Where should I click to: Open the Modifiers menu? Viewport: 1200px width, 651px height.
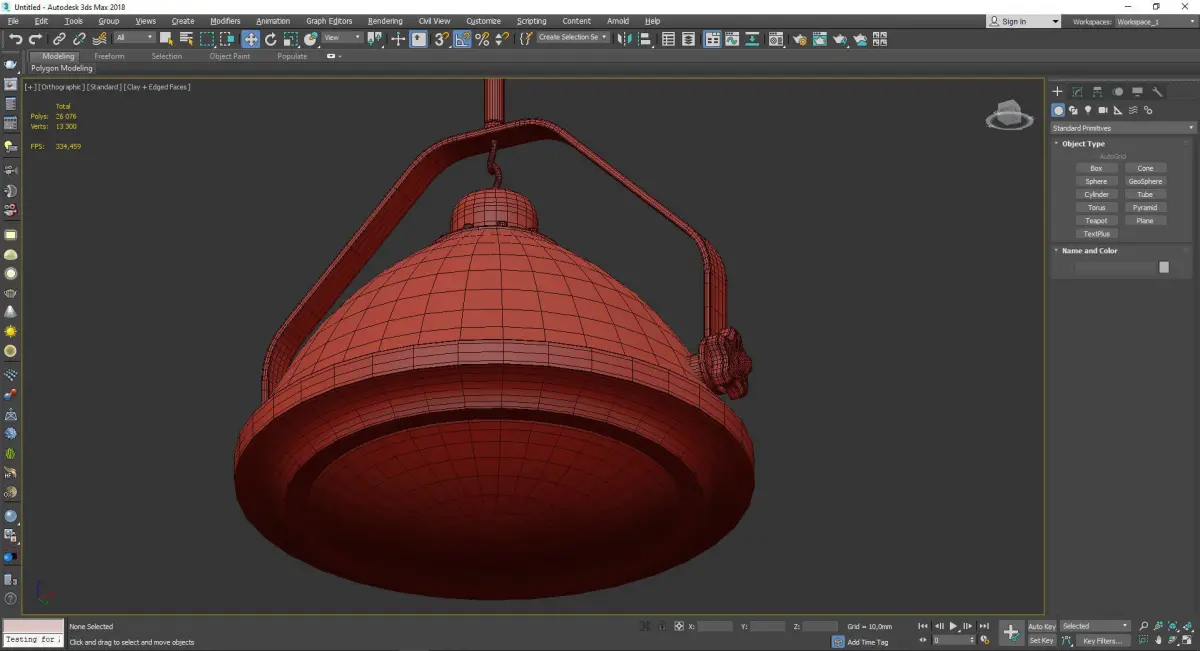click(225, 21)
